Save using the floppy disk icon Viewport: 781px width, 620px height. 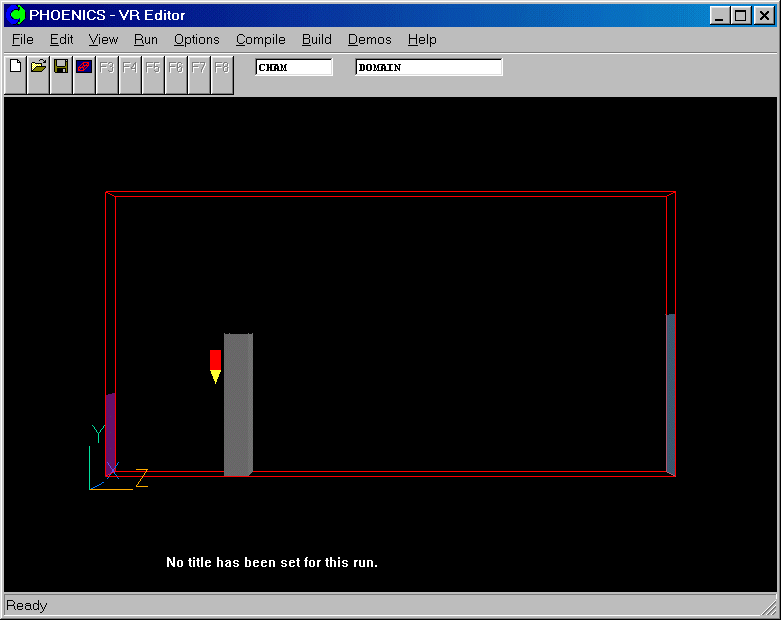61,67
